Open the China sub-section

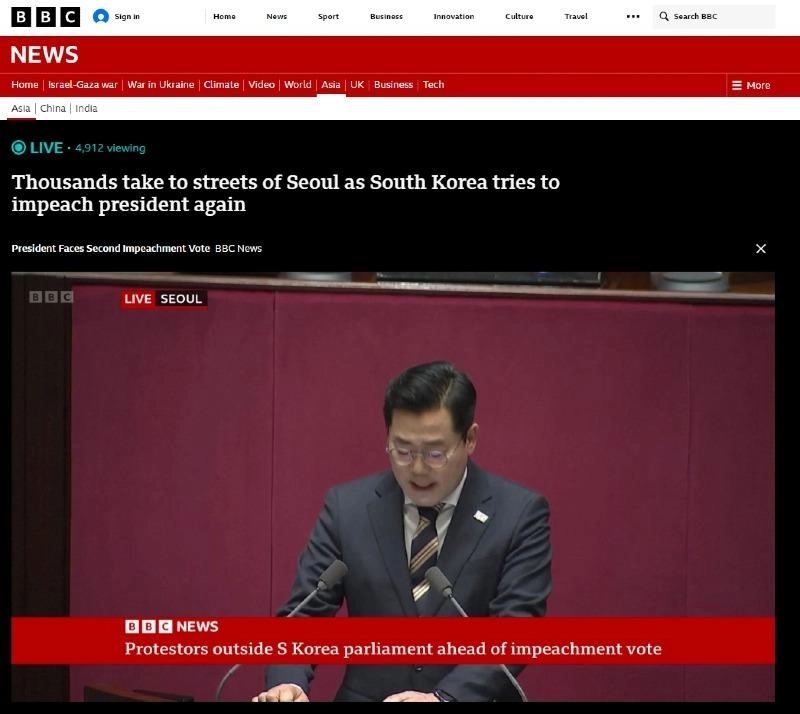click(x=53, y=108)
